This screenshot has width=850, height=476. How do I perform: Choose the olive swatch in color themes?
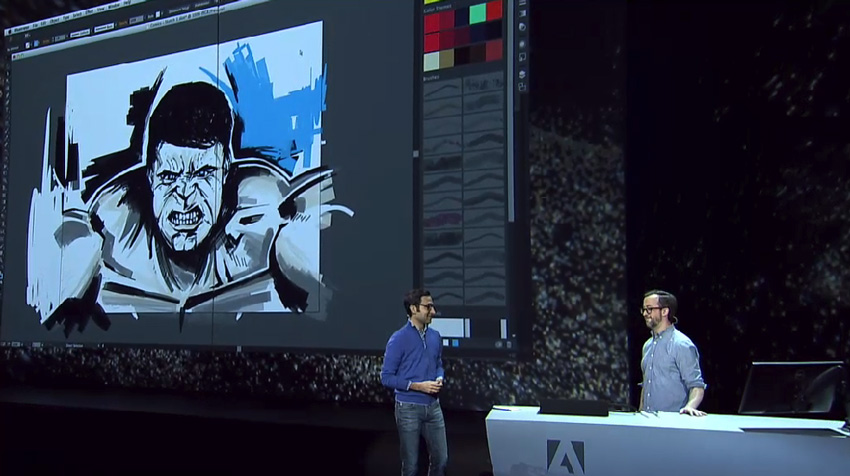(447, 58)
